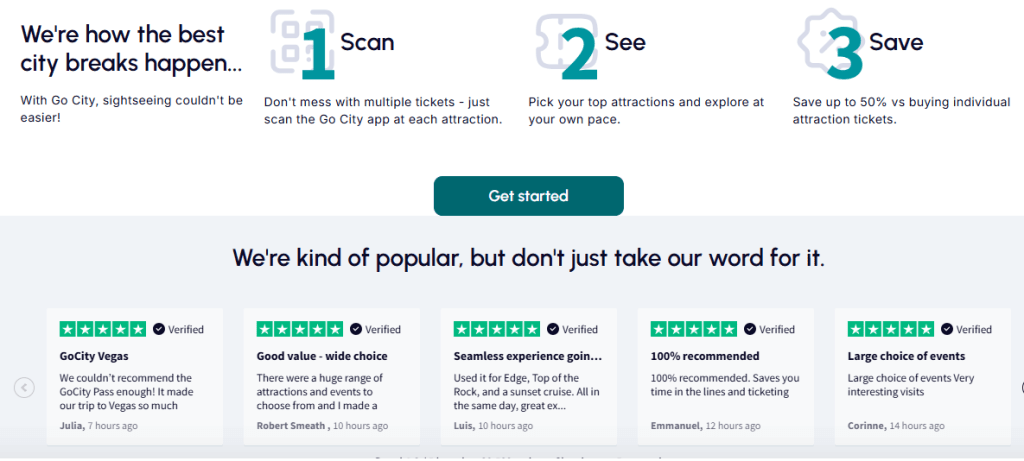
Task: Click the Verified checkmark on Robert Smeath's review
Action: (356, 329)
